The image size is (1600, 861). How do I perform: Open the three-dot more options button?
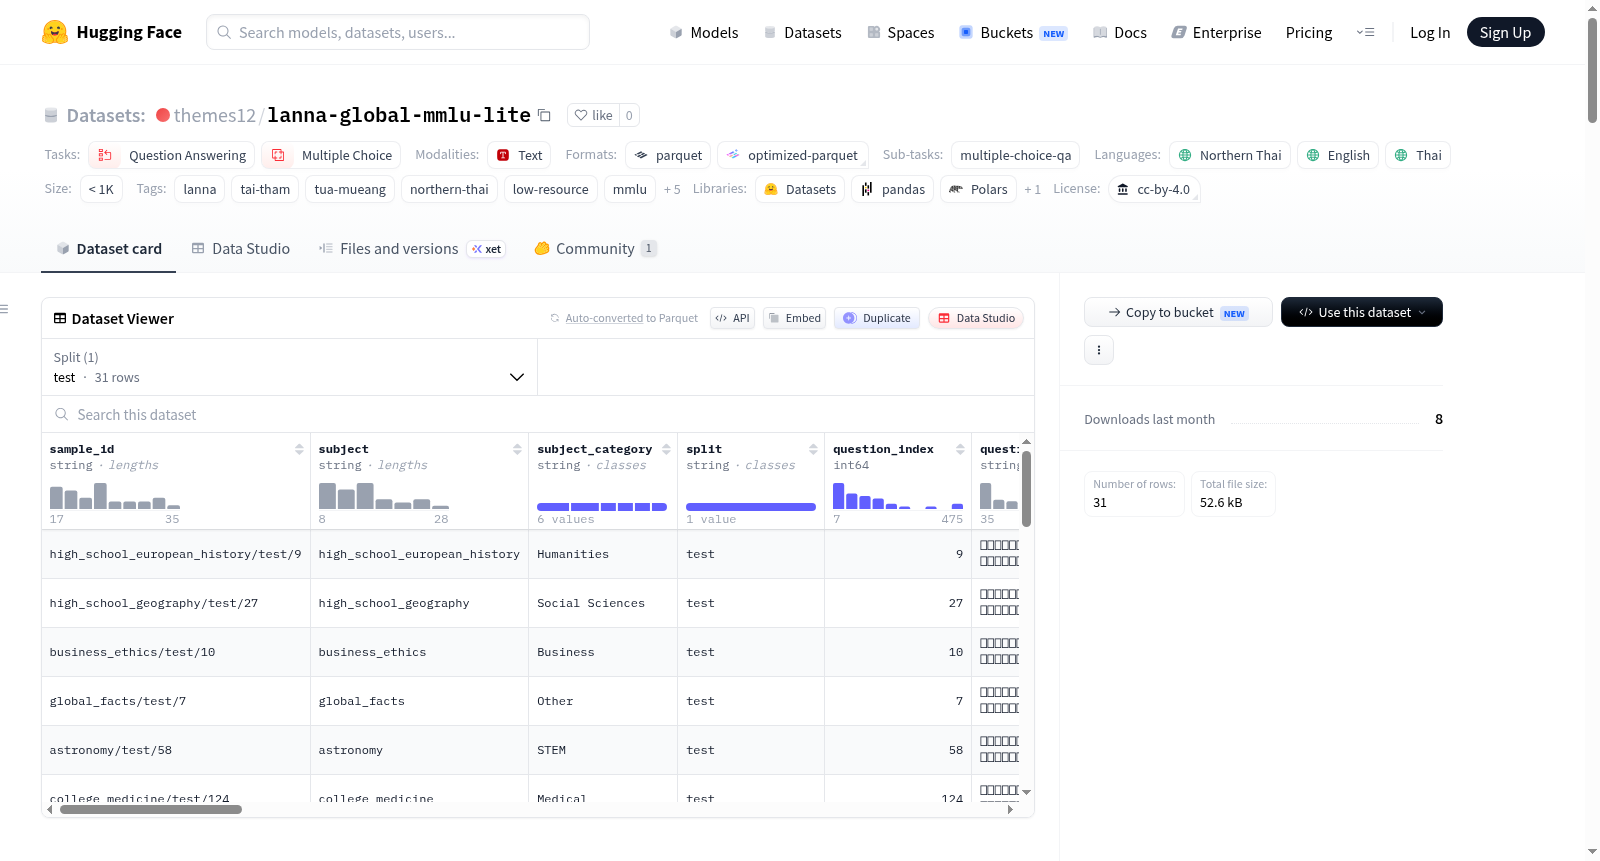pyautogui.click(x=1099, y=350)
